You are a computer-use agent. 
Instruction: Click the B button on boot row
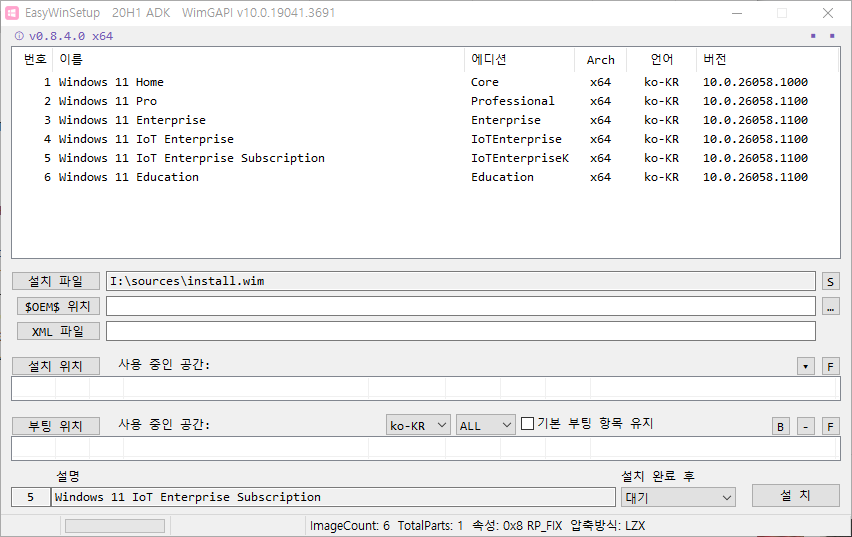(x=780, y=426)
